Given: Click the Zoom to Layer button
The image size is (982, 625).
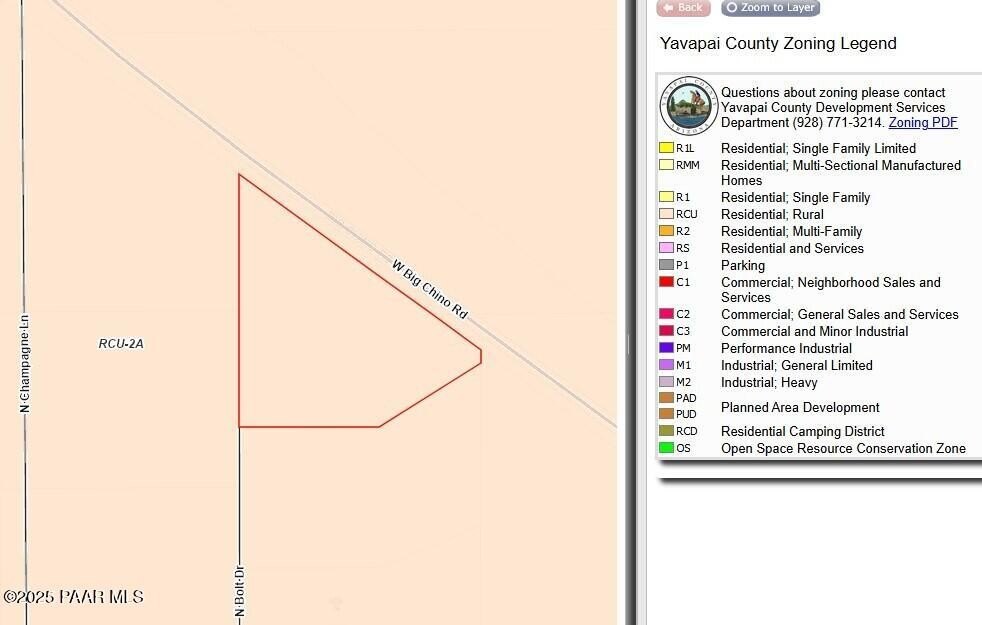Looking at the screenshot, I should click(770, 8).
